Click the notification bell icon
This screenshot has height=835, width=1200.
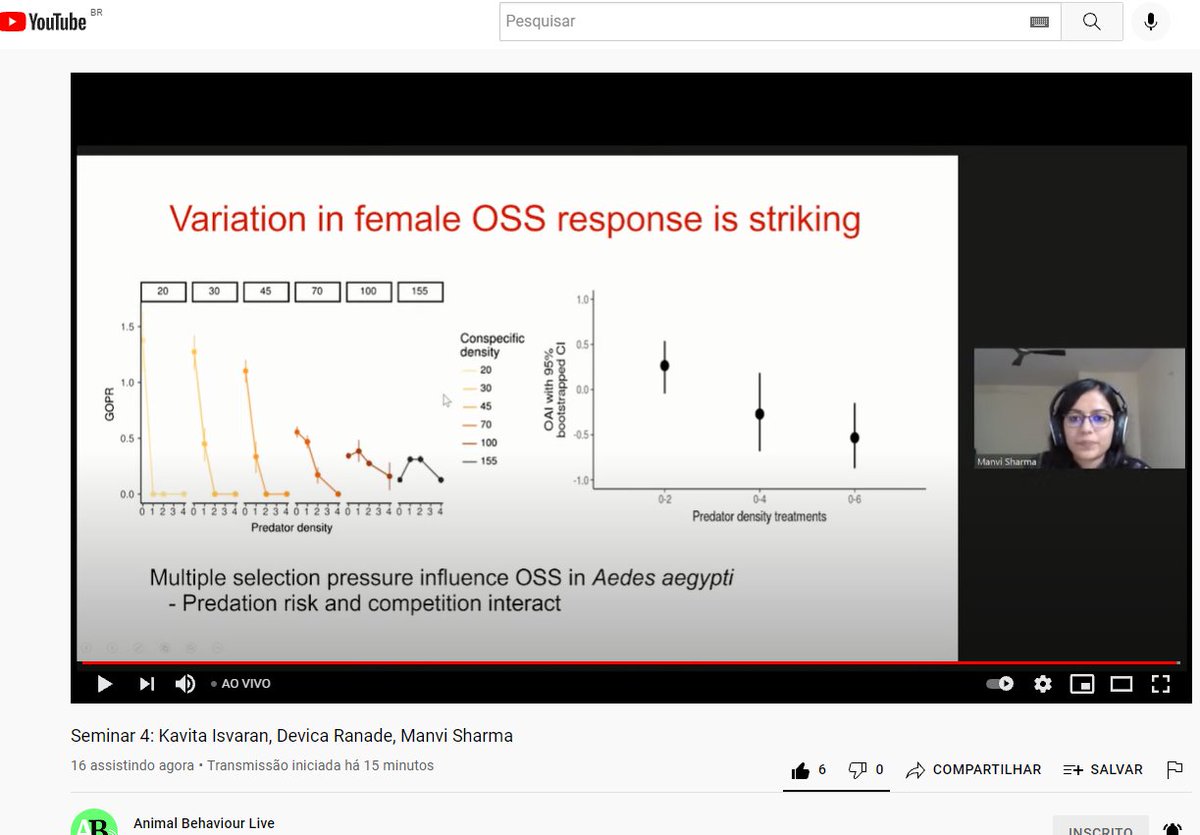pyautogui.click(x=1172, y=828)
